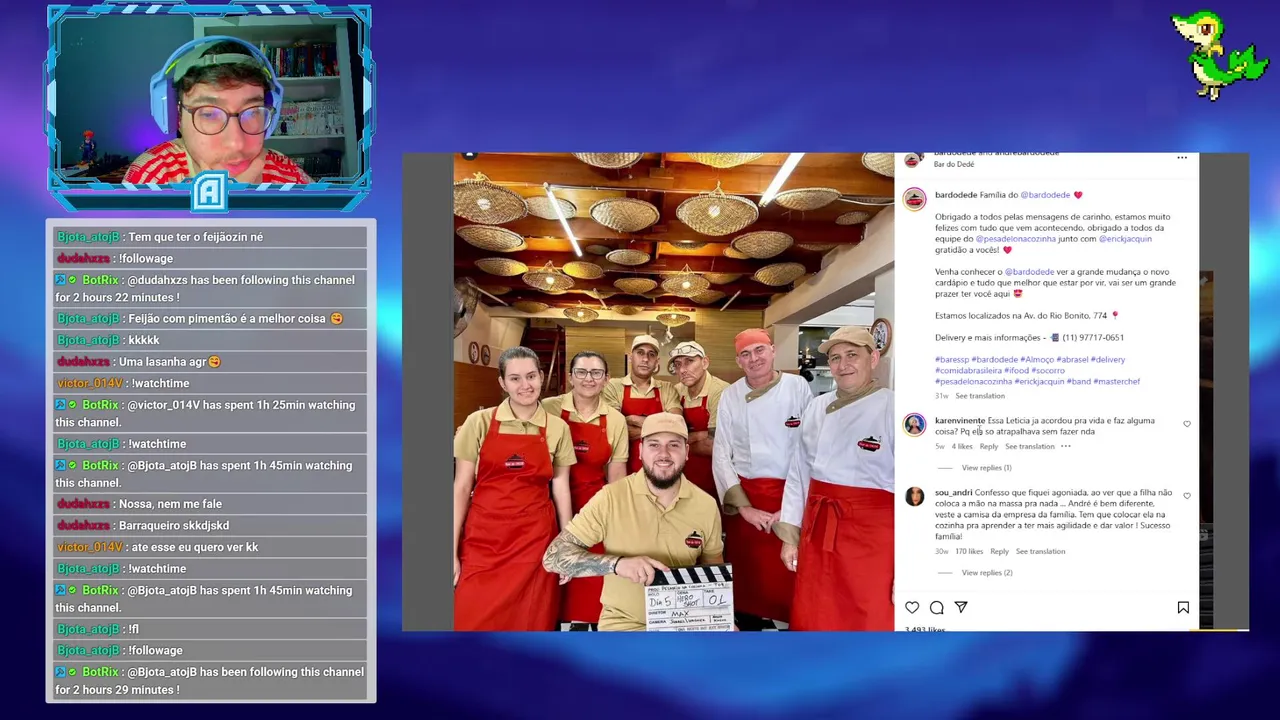This screenshot has height=720, width=1280.
Task: Click BotRix reply about 2 hours 29 minutes
Action: tap(210, 681)
